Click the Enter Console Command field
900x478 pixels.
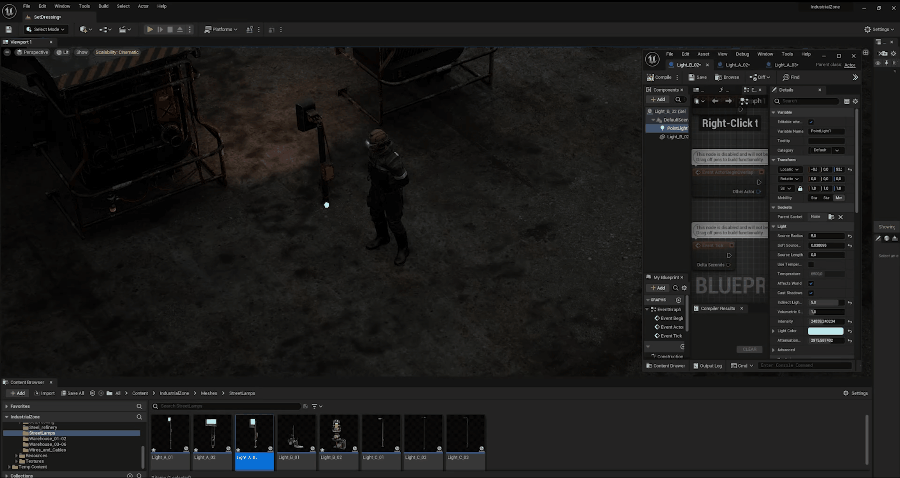point(805,366)
